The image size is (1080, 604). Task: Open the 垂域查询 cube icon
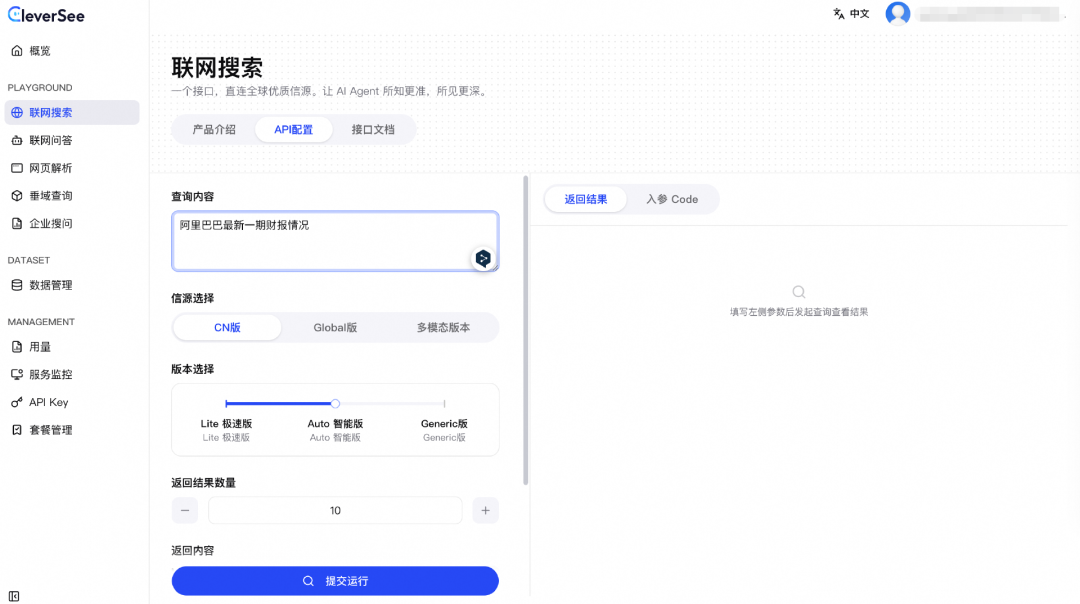[17, 196]
